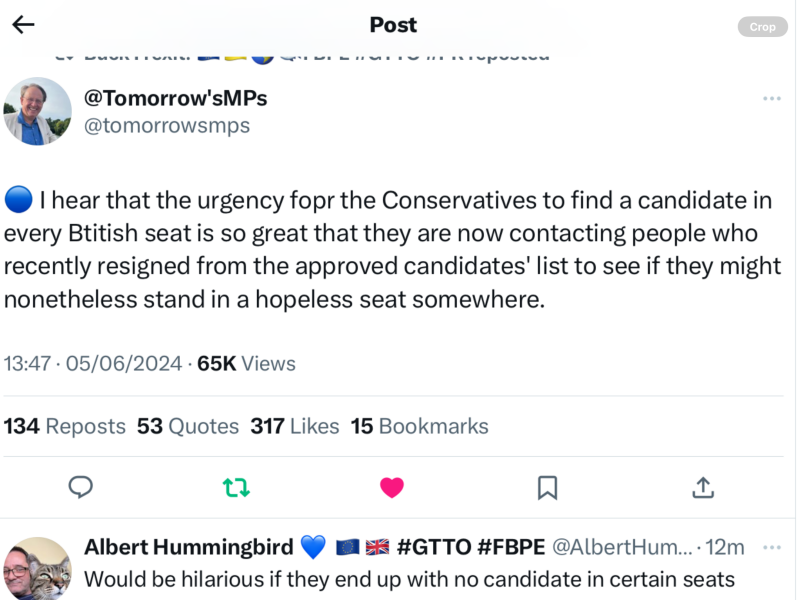
Task: Click the back arrow icon
Action: [23, 26]
